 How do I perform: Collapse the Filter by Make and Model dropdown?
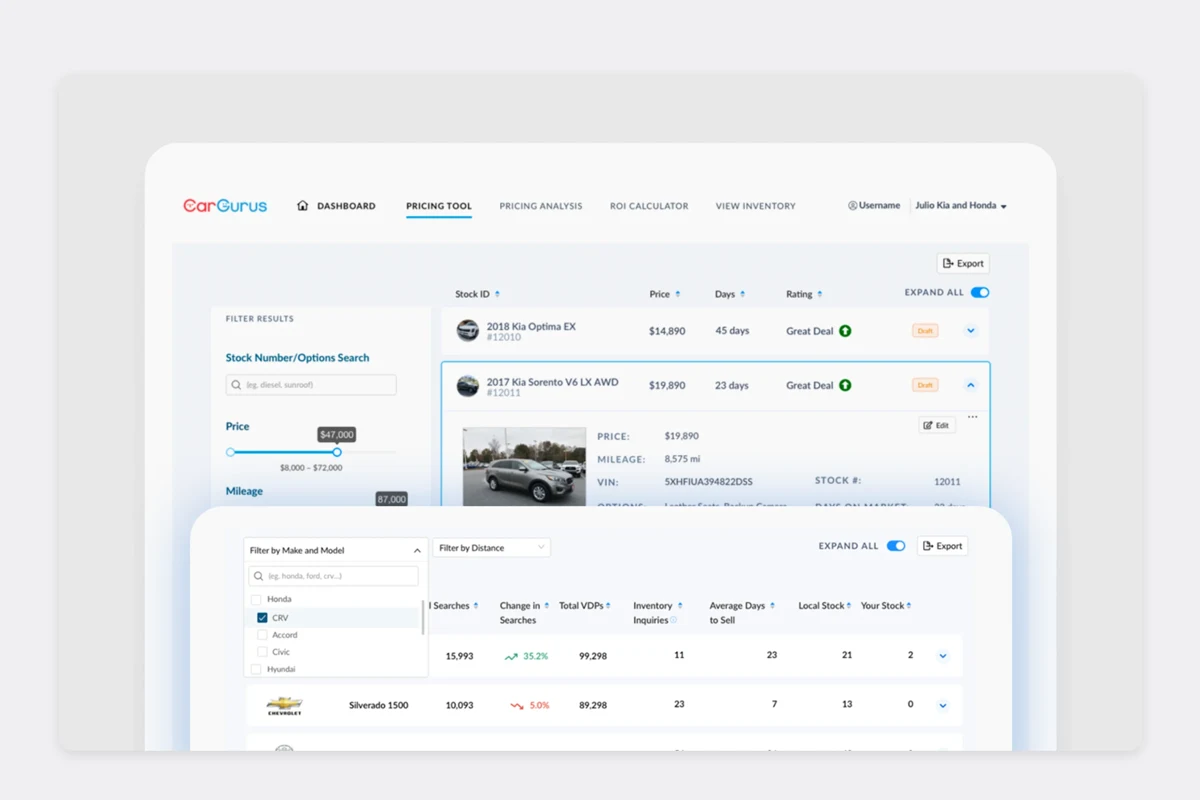[417, 550]
